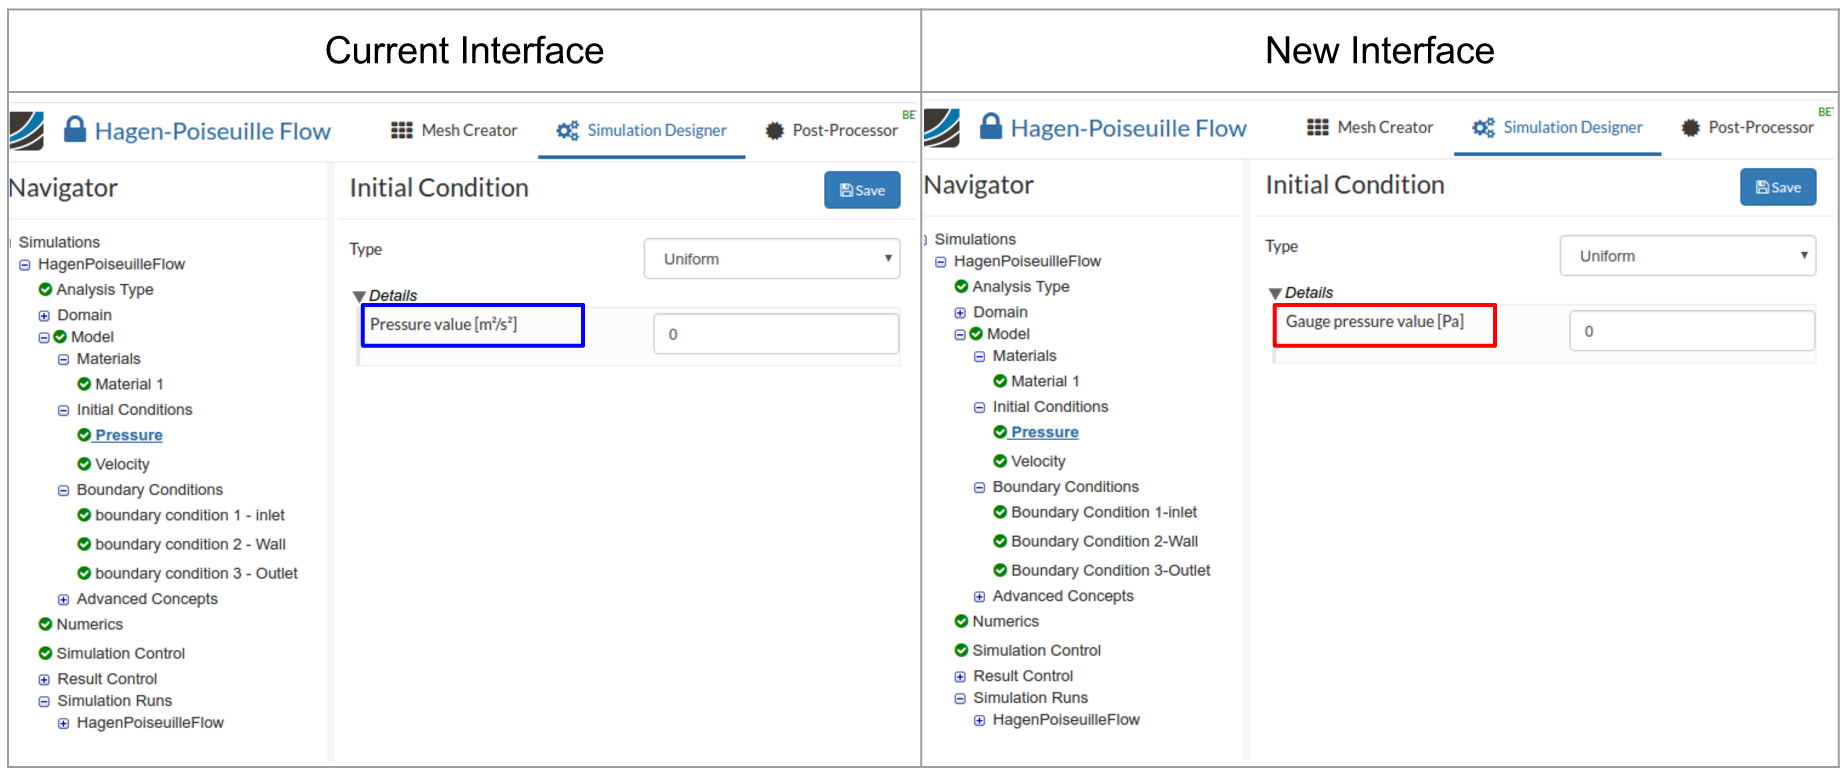
Task: Collapse the Materials node in New Interface navigator
Action: 980,357
